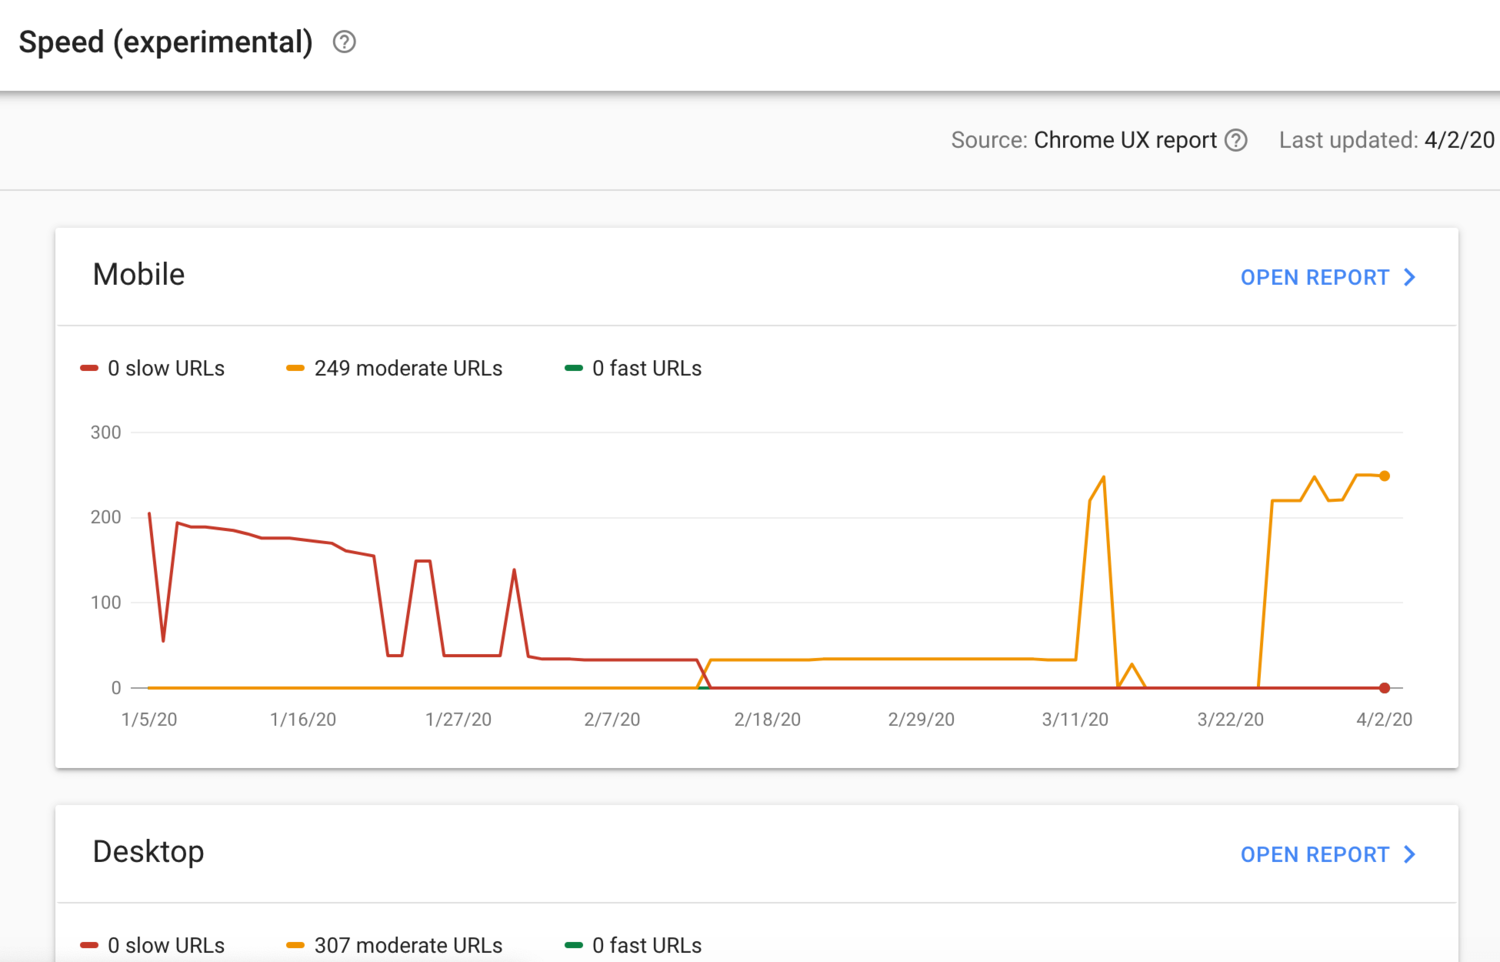This screenshot has width=1500, height=962.
Task: Click chevron arrow beside Mobile OPEN REPORT
Action: 1410,277
